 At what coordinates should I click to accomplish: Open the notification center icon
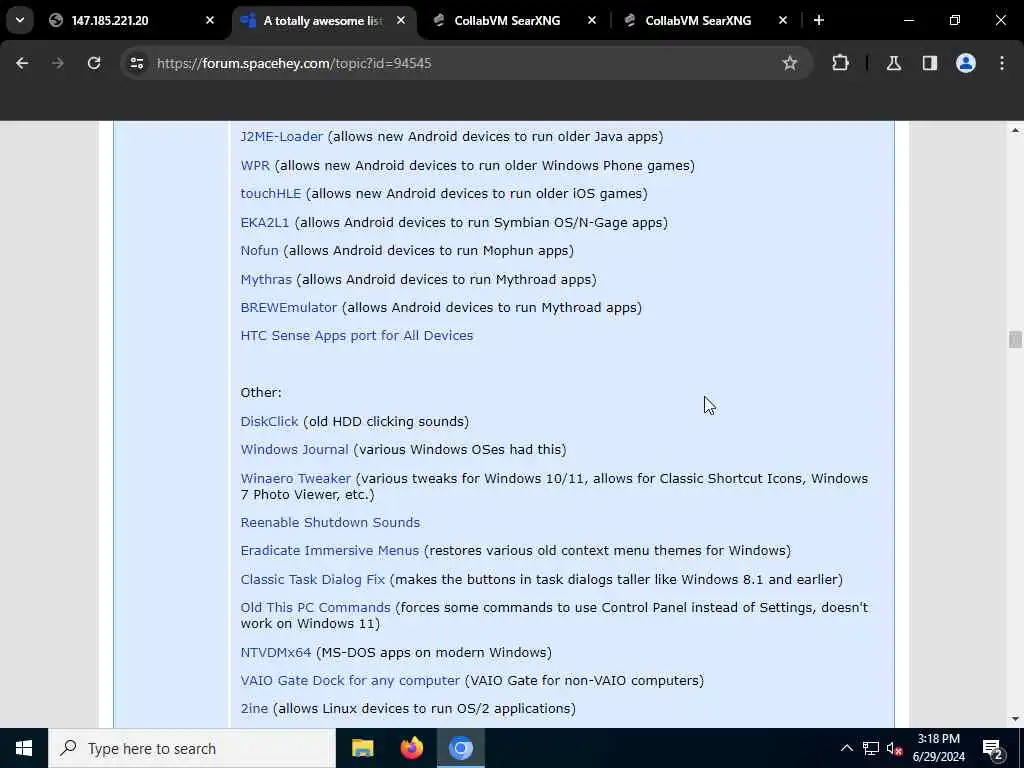(x=992, y=748)
